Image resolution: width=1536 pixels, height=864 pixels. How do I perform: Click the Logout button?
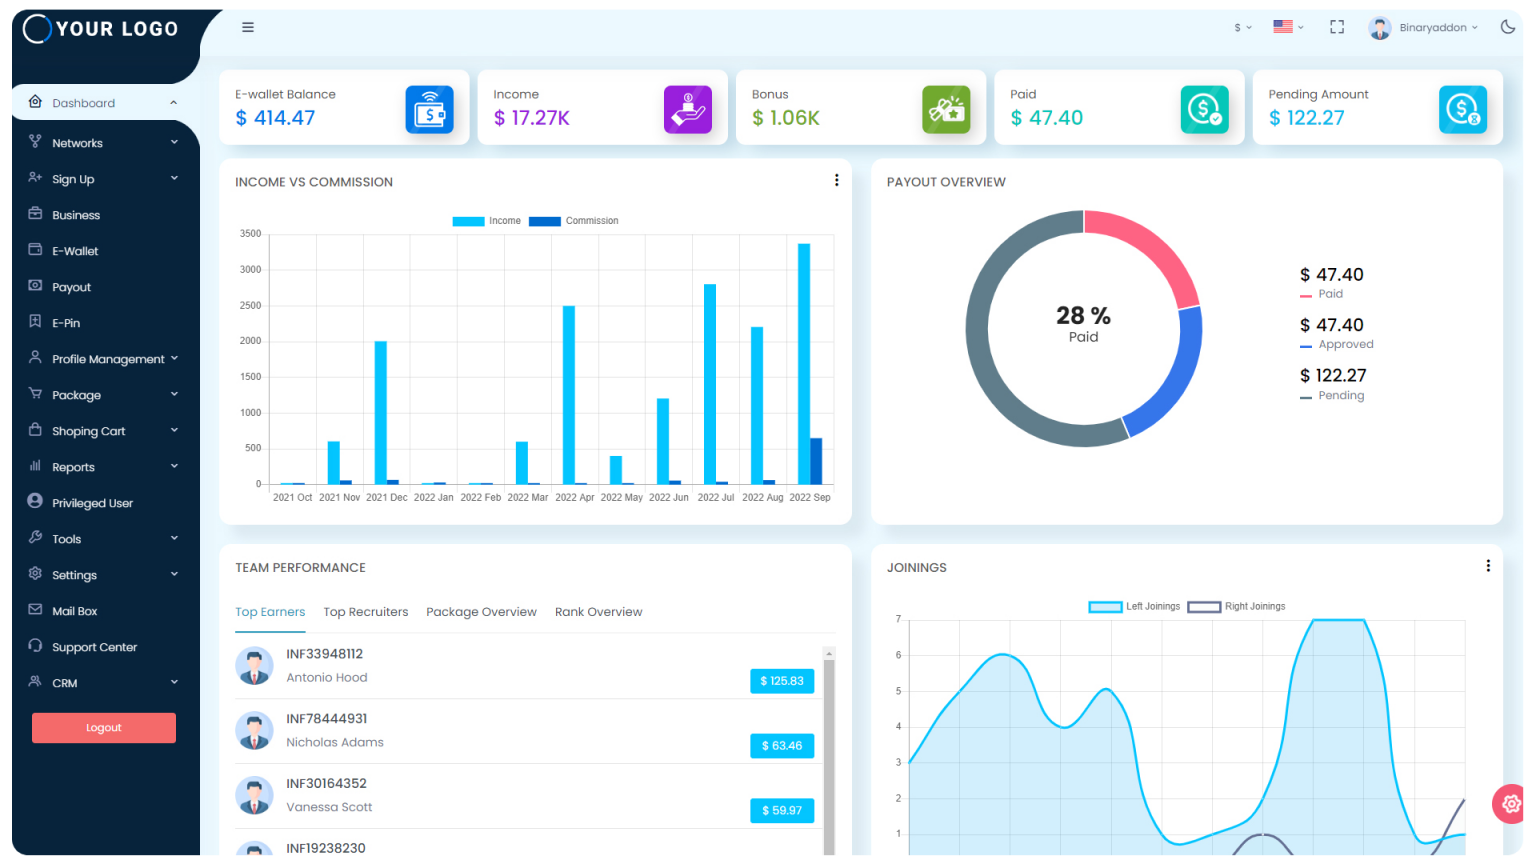tap(103, 728)
